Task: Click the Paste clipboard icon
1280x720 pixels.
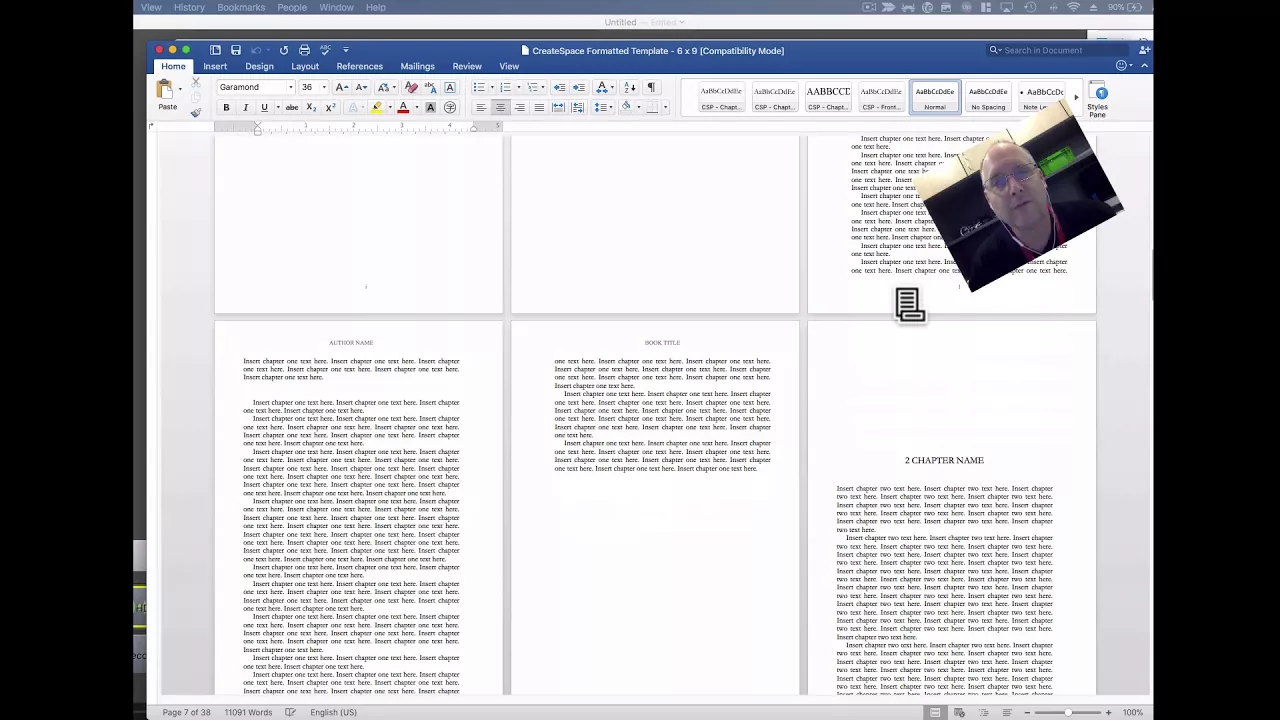Action: point(164,91)
